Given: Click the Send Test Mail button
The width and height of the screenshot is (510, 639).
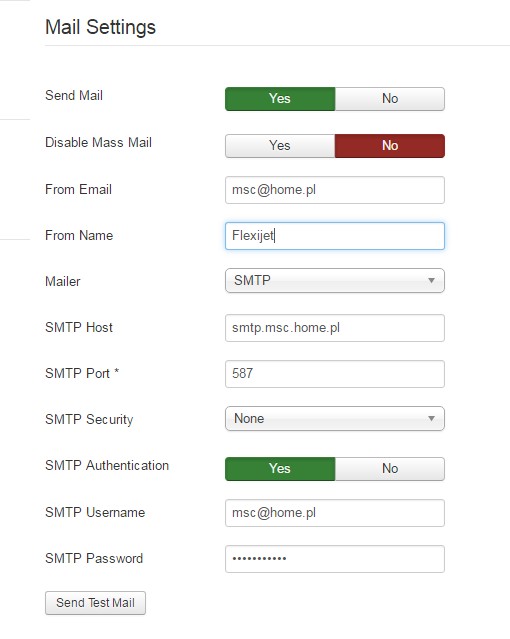Looking at the screenshot, I should 95,603.
